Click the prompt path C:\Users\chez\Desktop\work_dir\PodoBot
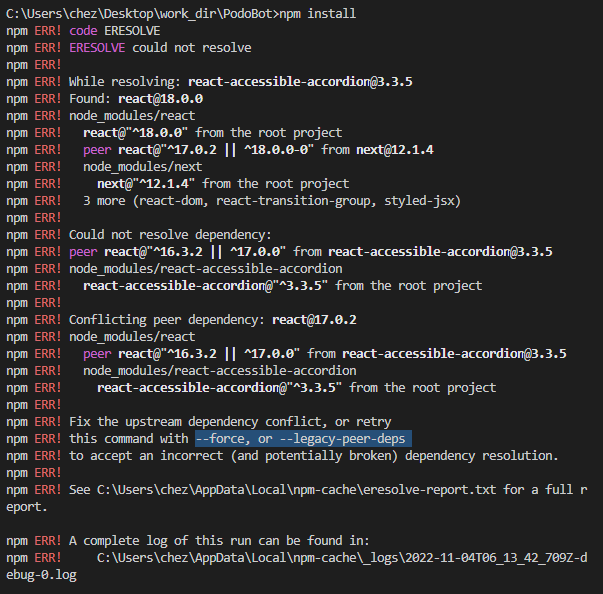The image size is (603, 594). point(141,14)
